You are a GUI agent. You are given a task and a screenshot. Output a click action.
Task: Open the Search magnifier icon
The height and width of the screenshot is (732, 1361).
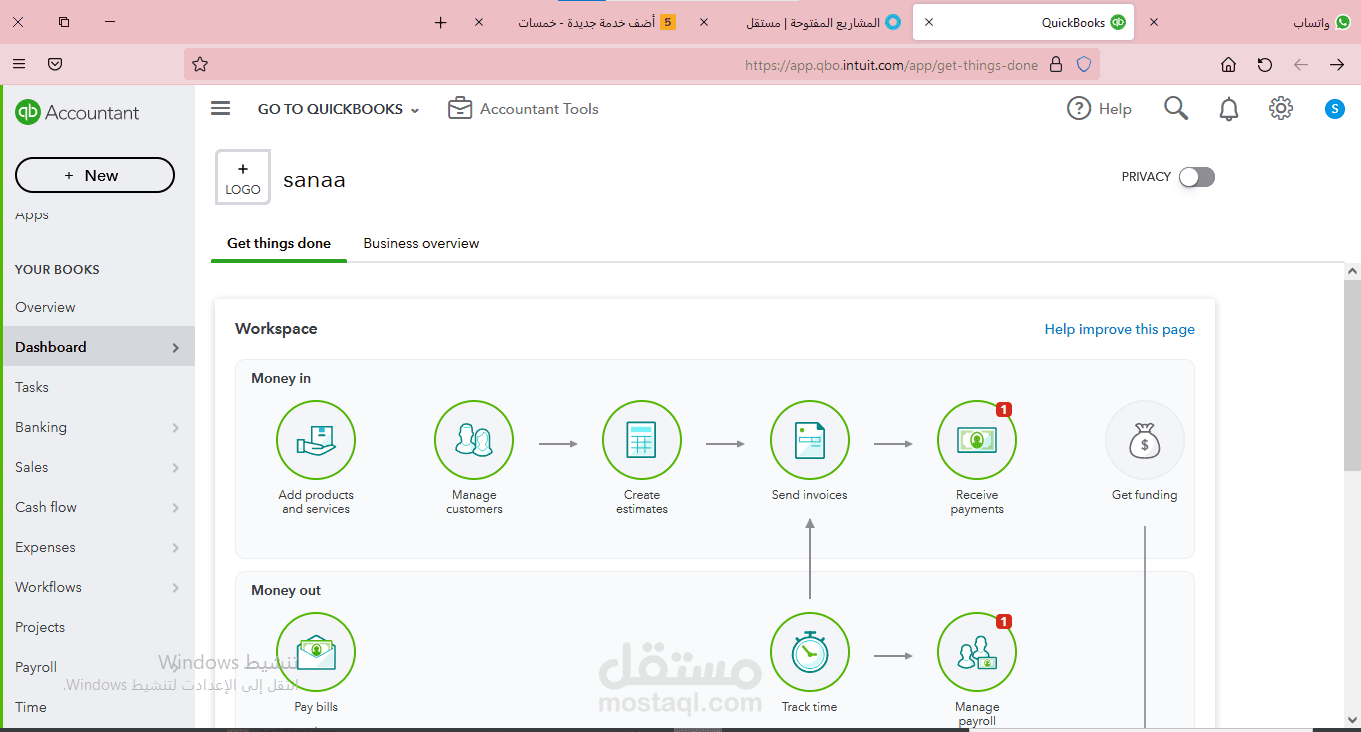[1176, 109]
